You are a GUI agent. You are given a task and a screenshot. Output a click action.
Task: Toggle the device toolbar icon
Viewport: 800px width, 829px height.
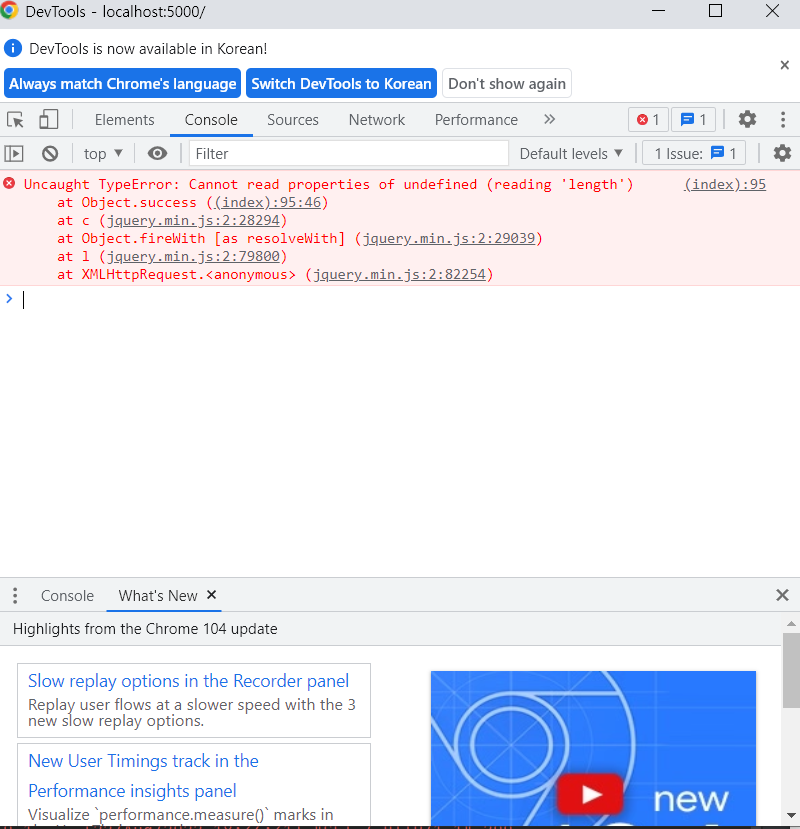pyautogui.click(x=48, y=120)
